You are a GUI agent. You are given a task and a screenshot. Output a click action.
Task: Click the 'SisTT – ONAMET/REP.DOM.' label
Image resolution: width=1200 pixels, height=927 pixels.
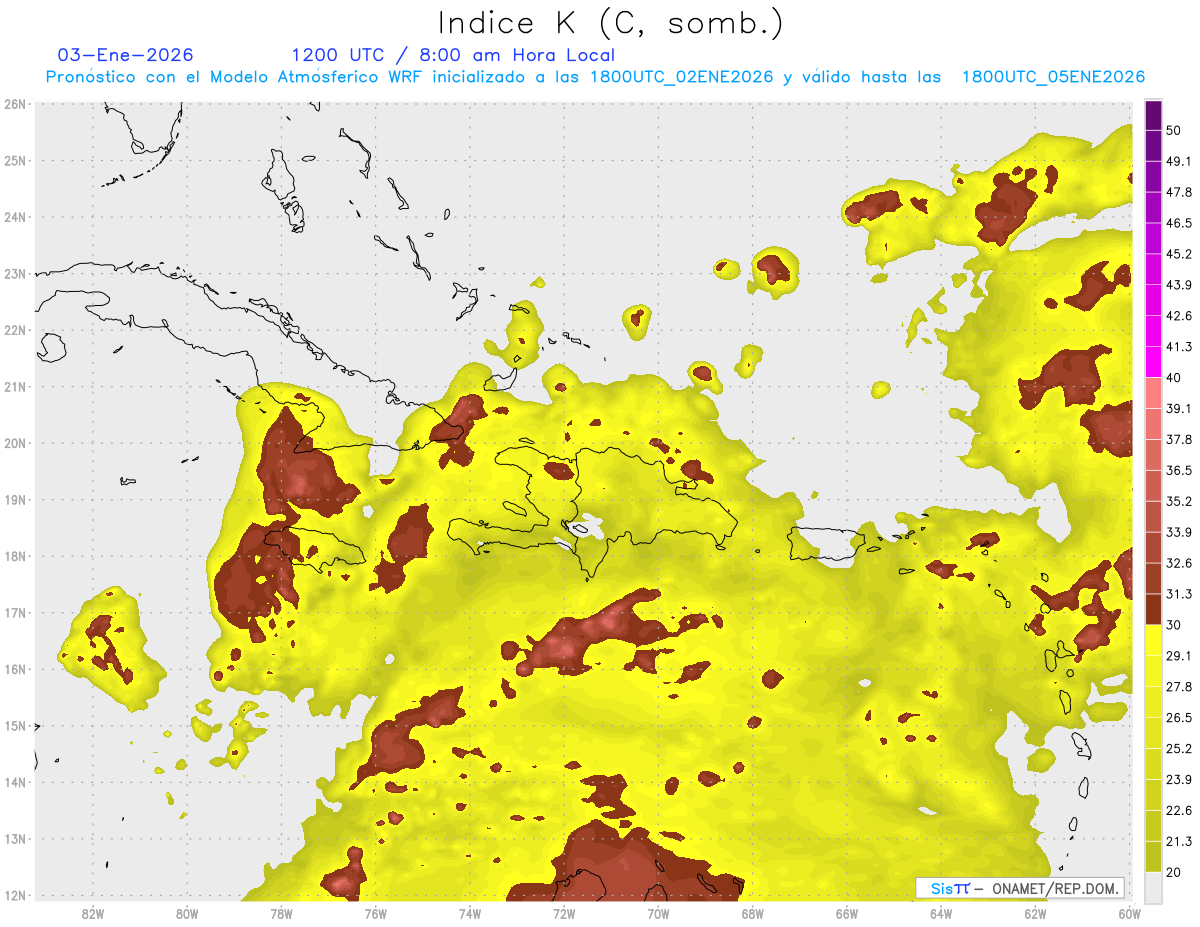coord(1020,888)
